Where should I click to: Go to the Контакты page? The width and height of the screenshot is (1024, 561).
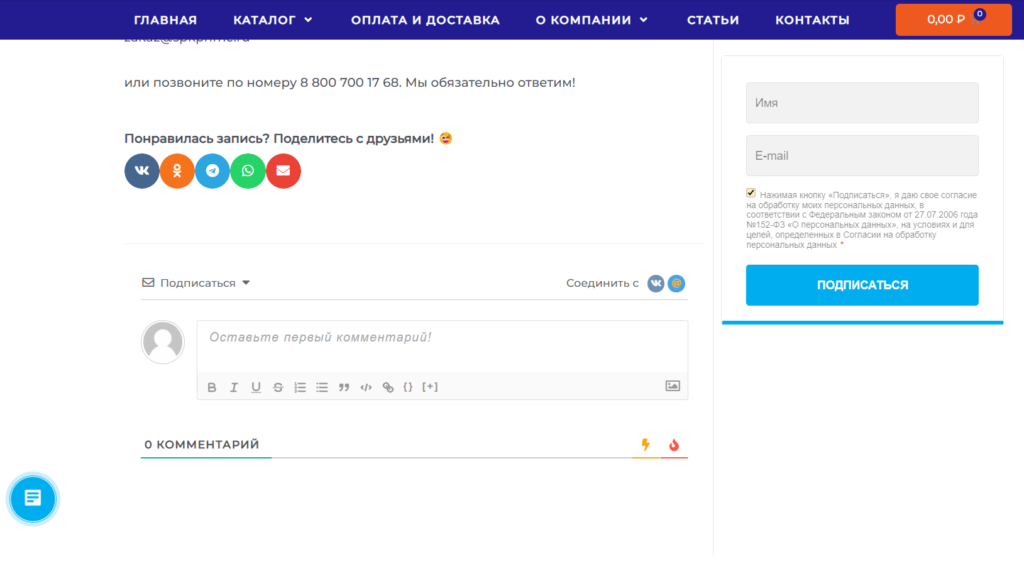pos(812,20)
